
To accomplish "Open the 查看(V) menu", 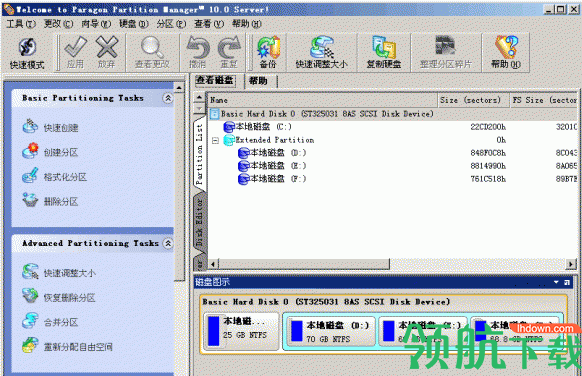I will pyautogui.click(x=209, y=24).
